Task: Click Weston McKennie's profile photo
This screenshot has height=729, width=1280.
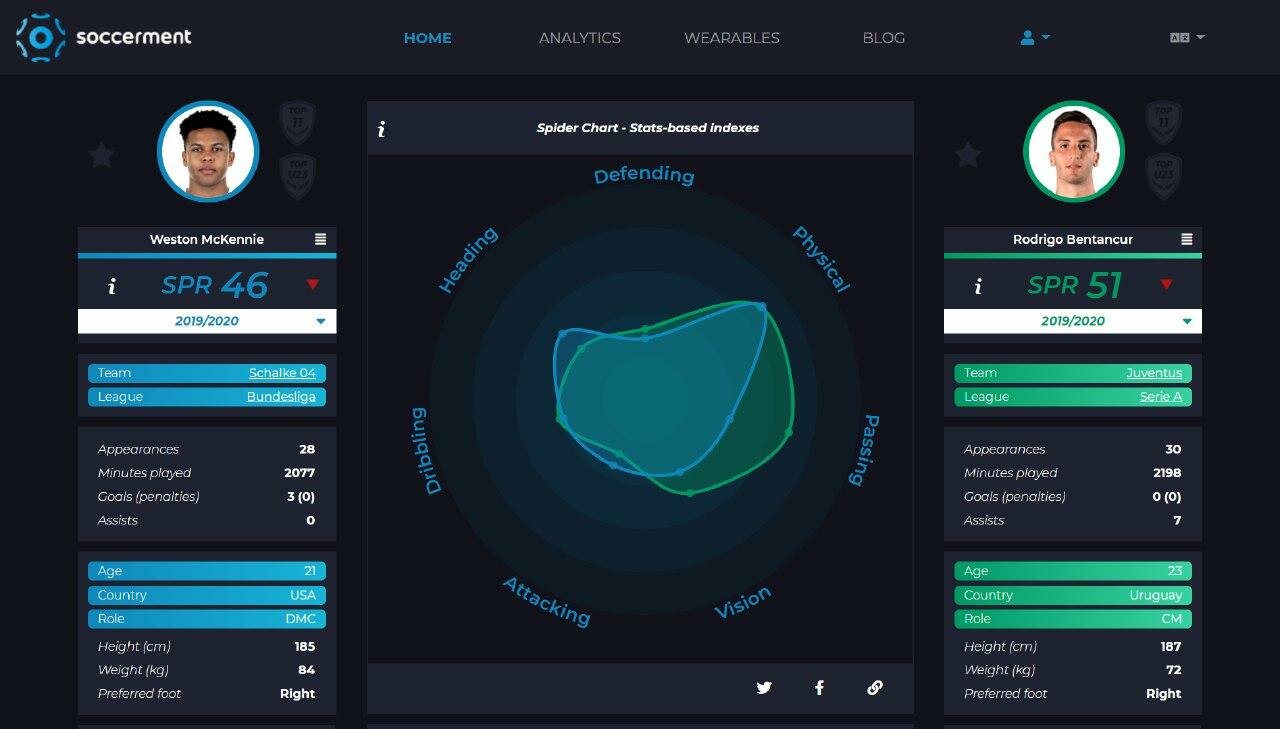Action: (x=208, y=152)
